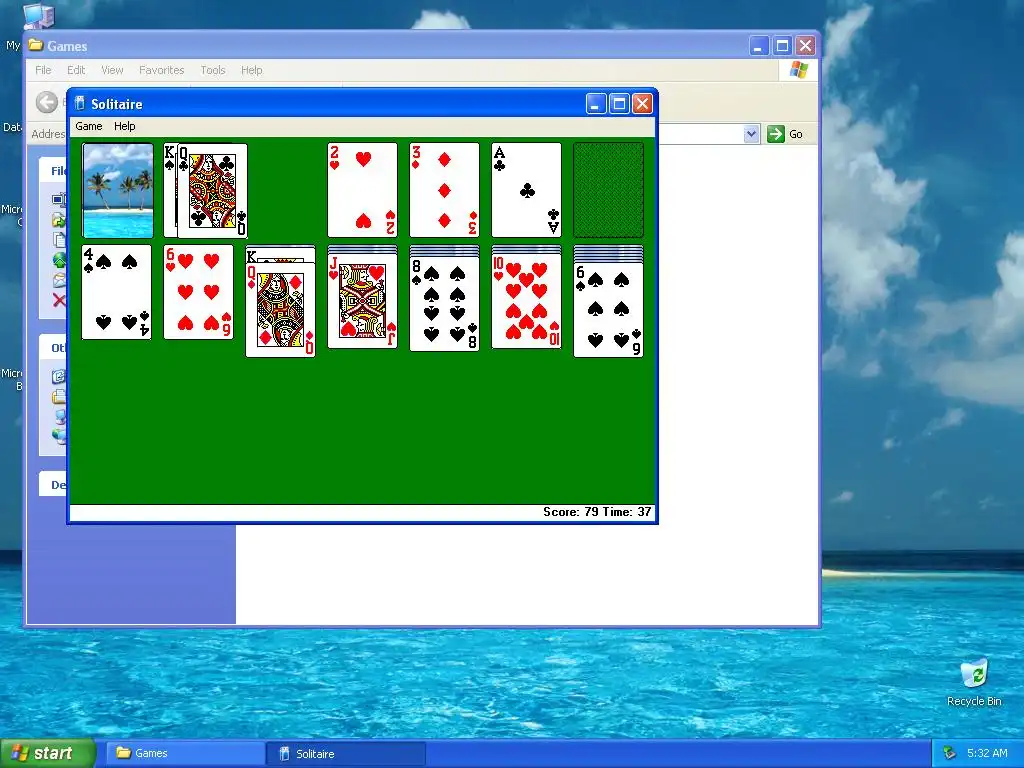Select the 8 of Spades tableau card
Screen dimensions: 1024x768
click(444, 304)
